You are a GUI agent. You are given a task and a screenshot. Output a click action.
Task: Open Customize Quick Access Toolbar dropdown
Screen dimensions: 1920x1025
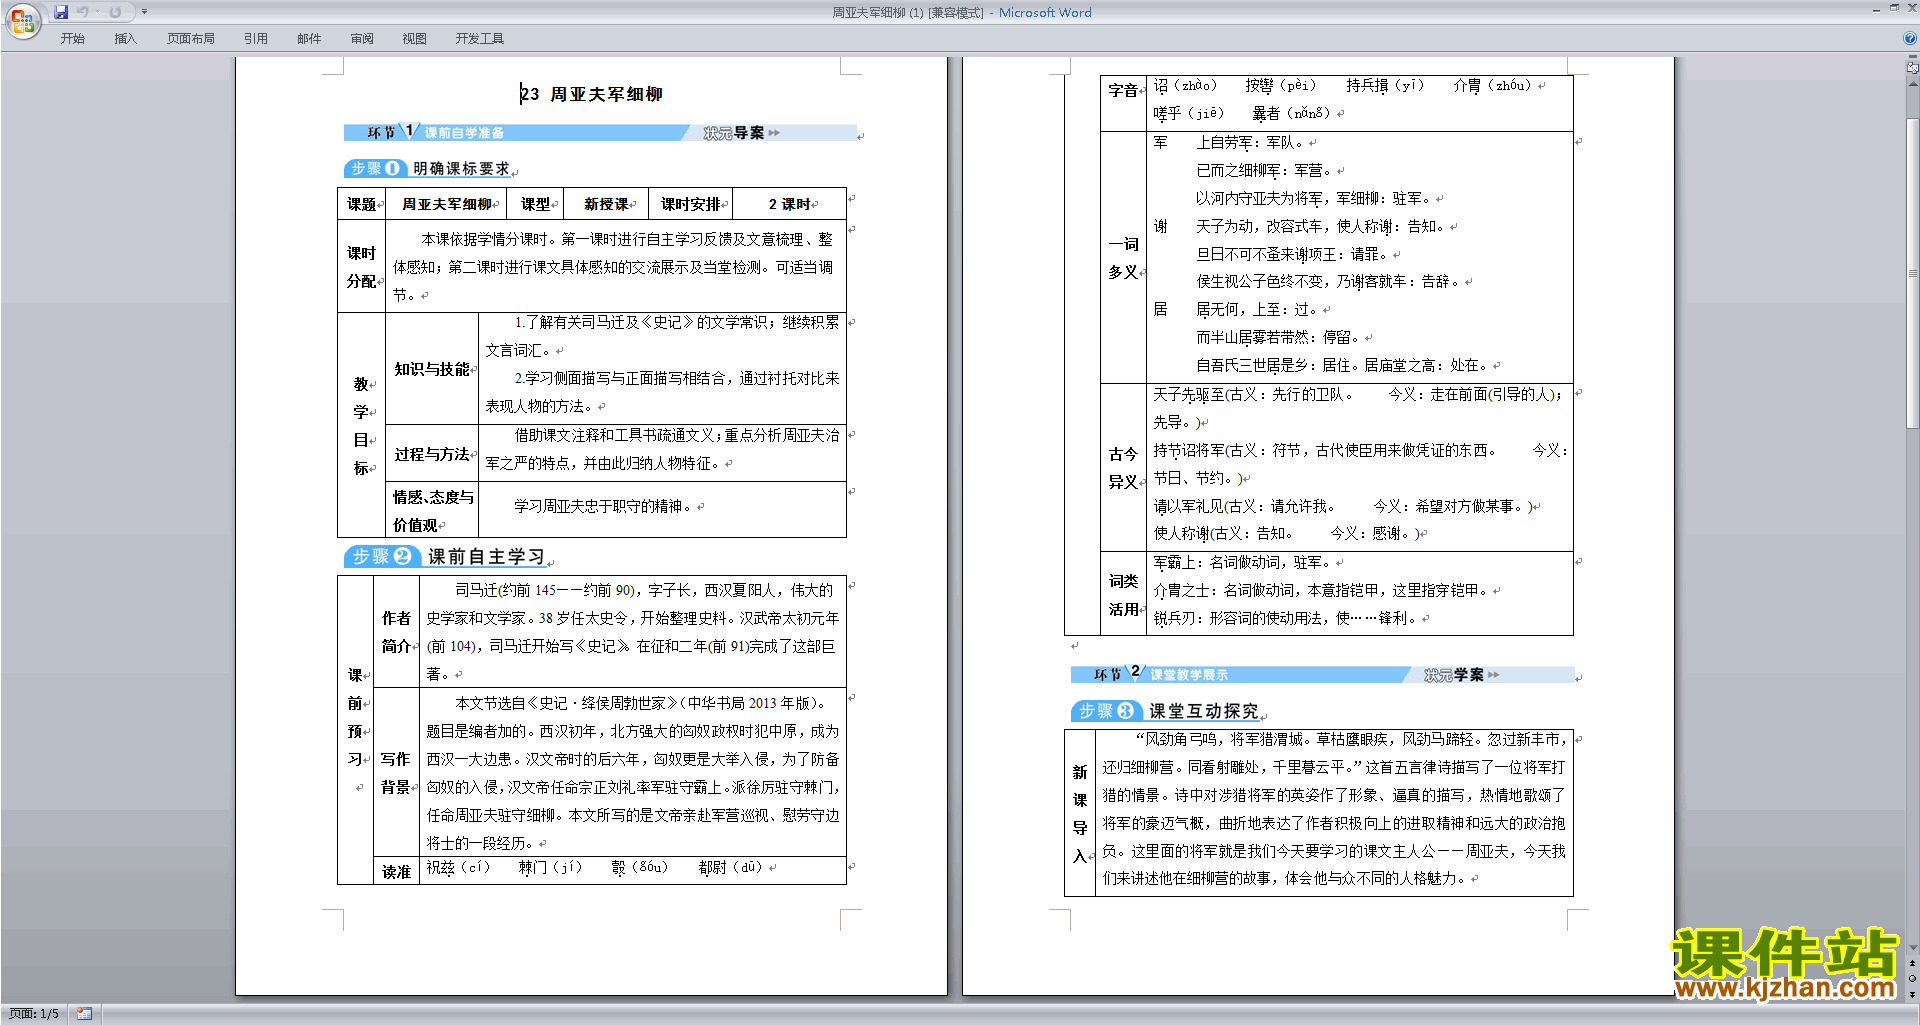point(144,12)
